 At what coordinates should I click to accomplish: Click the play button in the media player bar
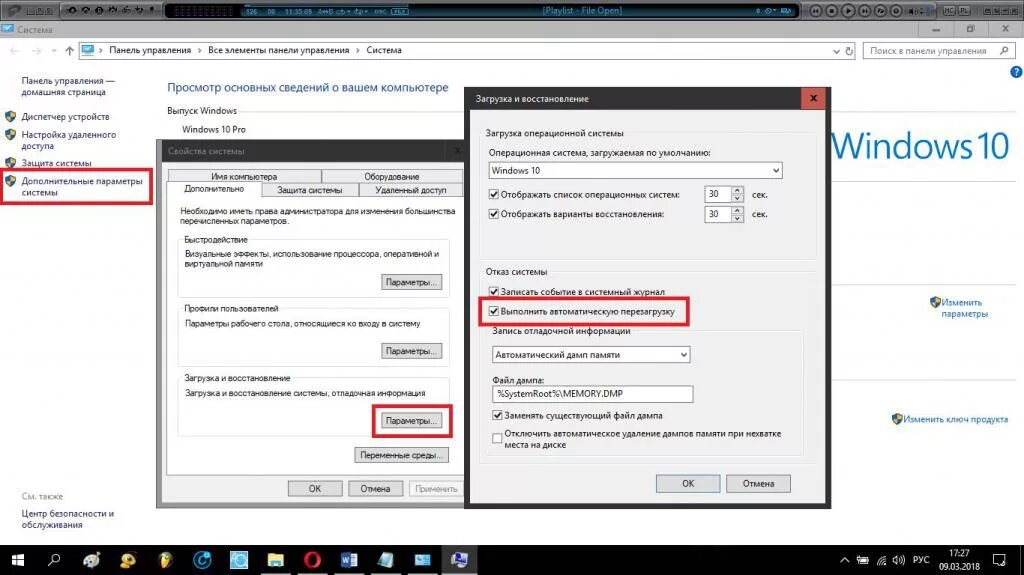coord(848,10)
